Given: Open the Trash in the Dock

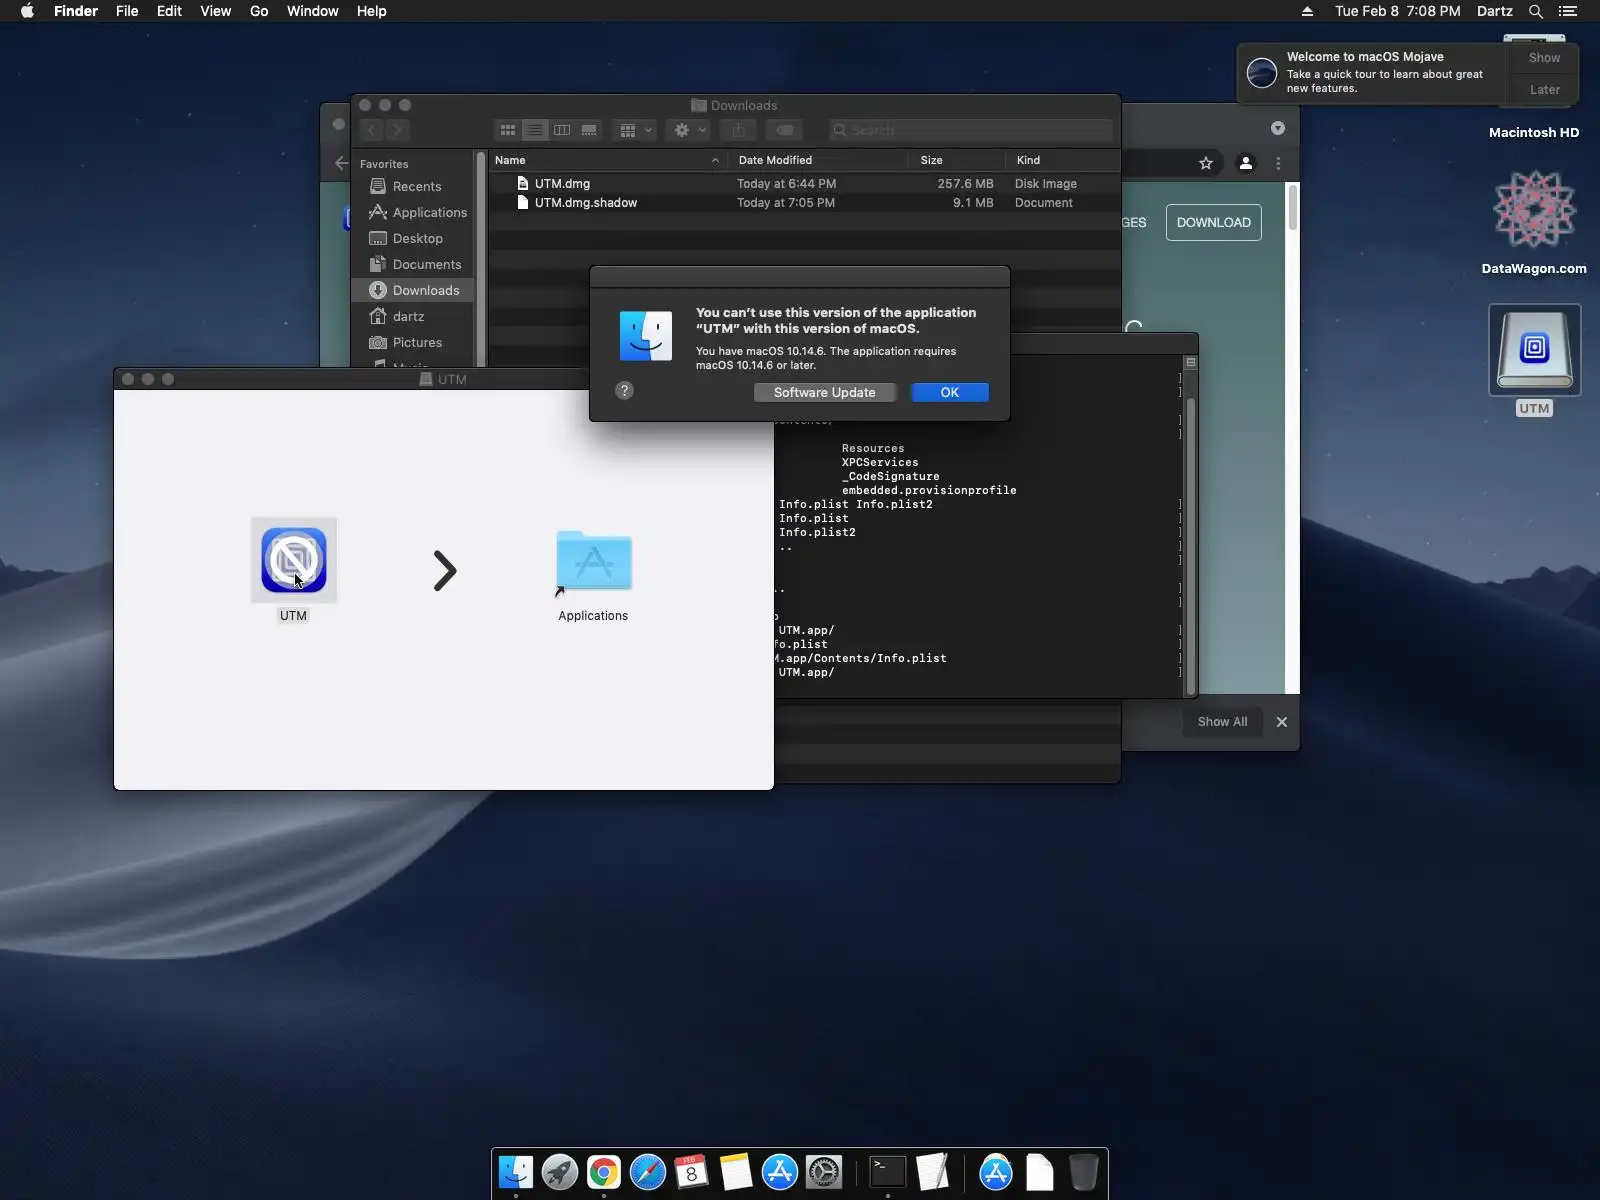Looking at the screenshot, I should 1084,1172.
